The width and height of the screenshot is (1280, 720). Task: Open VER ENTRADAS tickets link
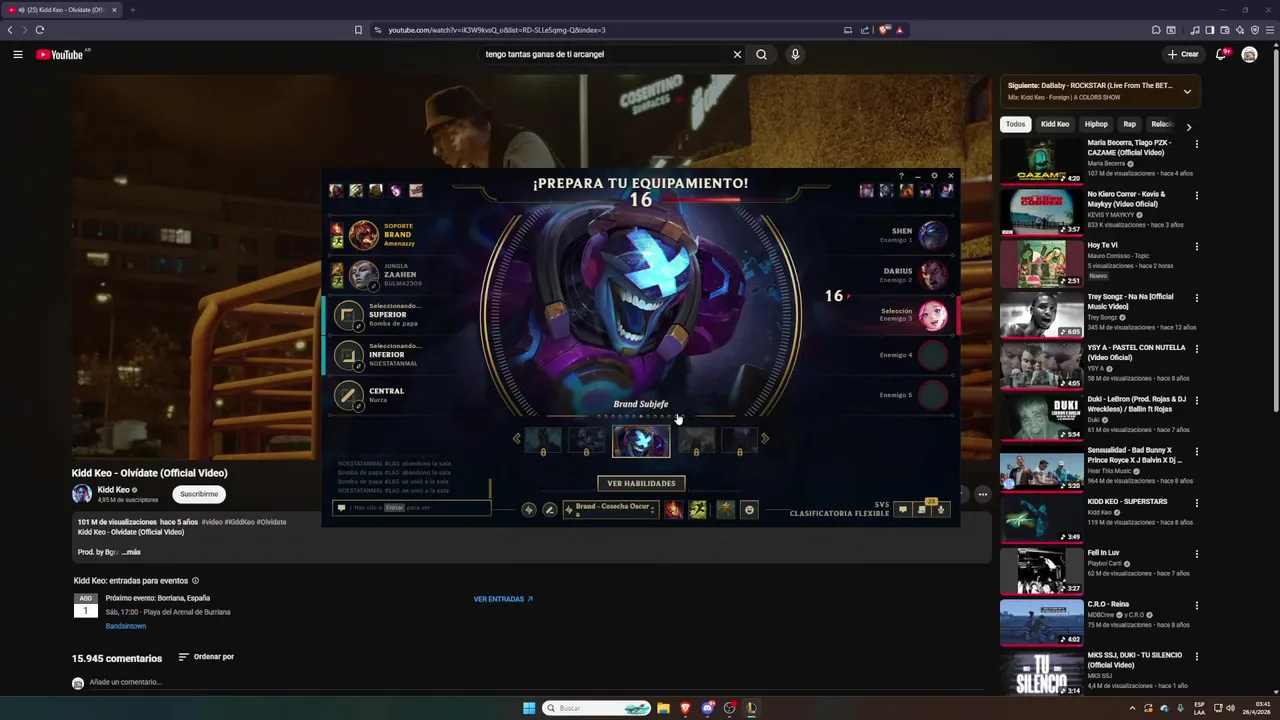(503, 599)
